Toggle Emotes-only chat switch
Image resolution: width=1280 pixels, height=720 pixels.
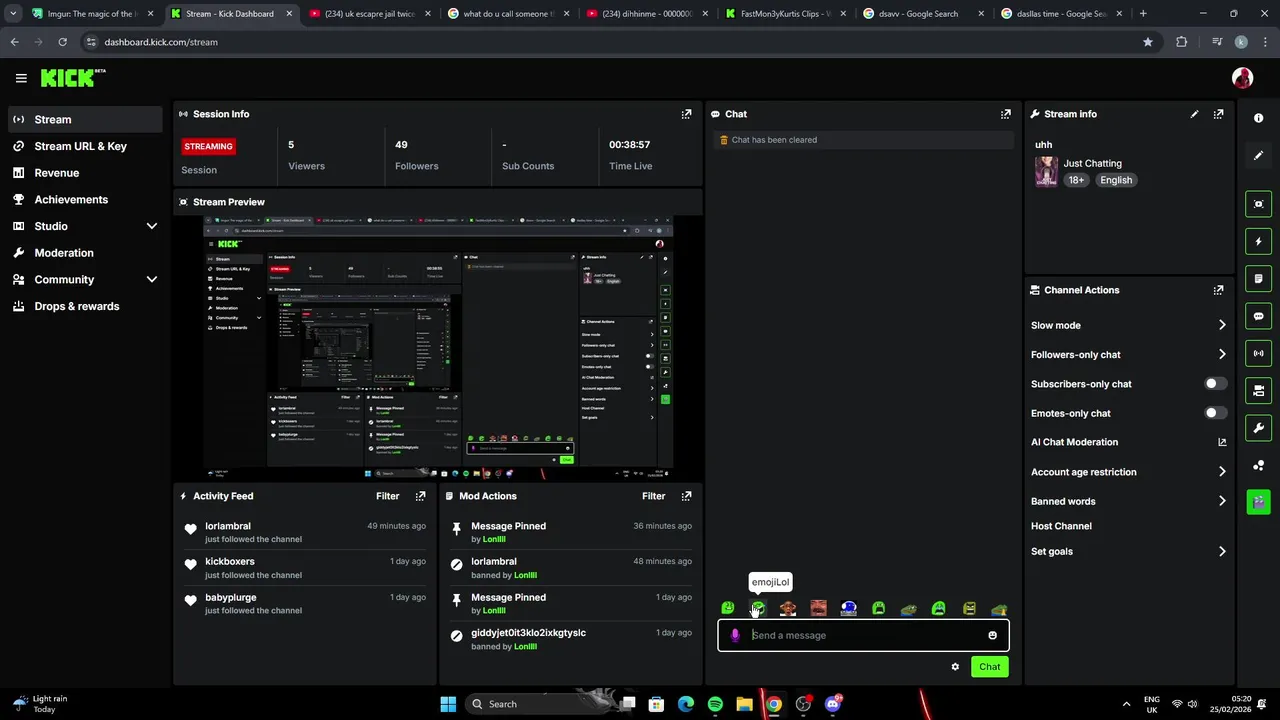tap(1215, 413)
